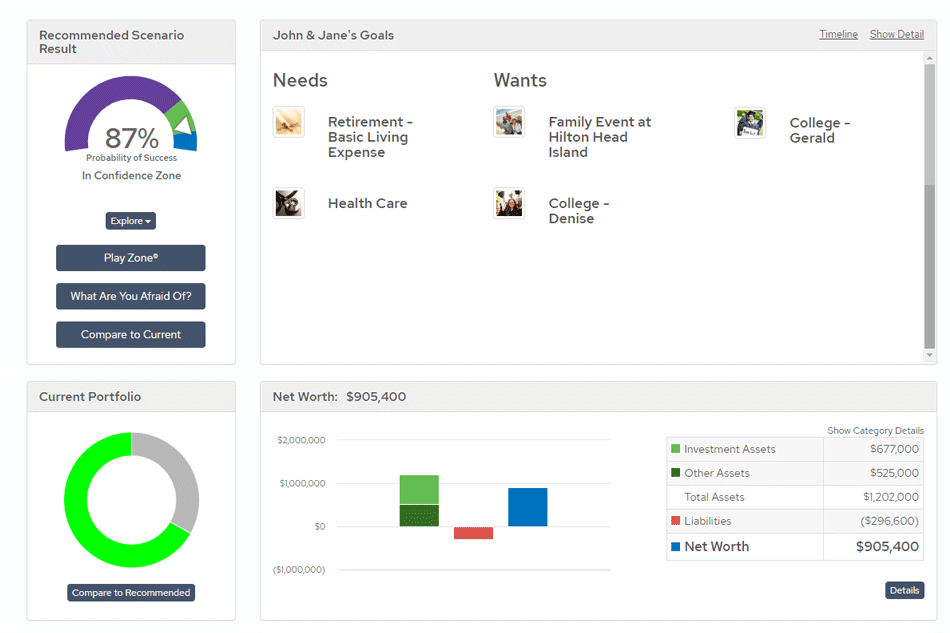This screenshot has height=633, width=950.
Task: Click Compare to Current button
Action: coord(131,334)
